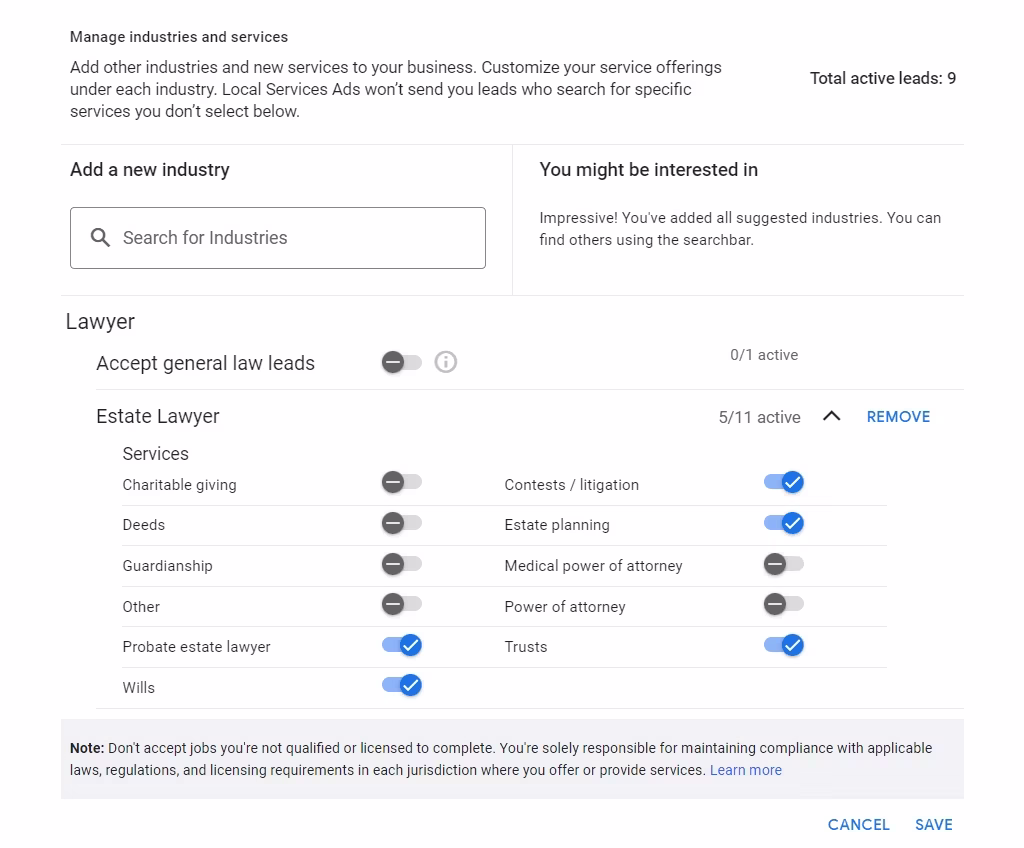The width and height of the screenshot is (1024, 848).
Task: Turn off Wills service toggle
Action: 402,685
